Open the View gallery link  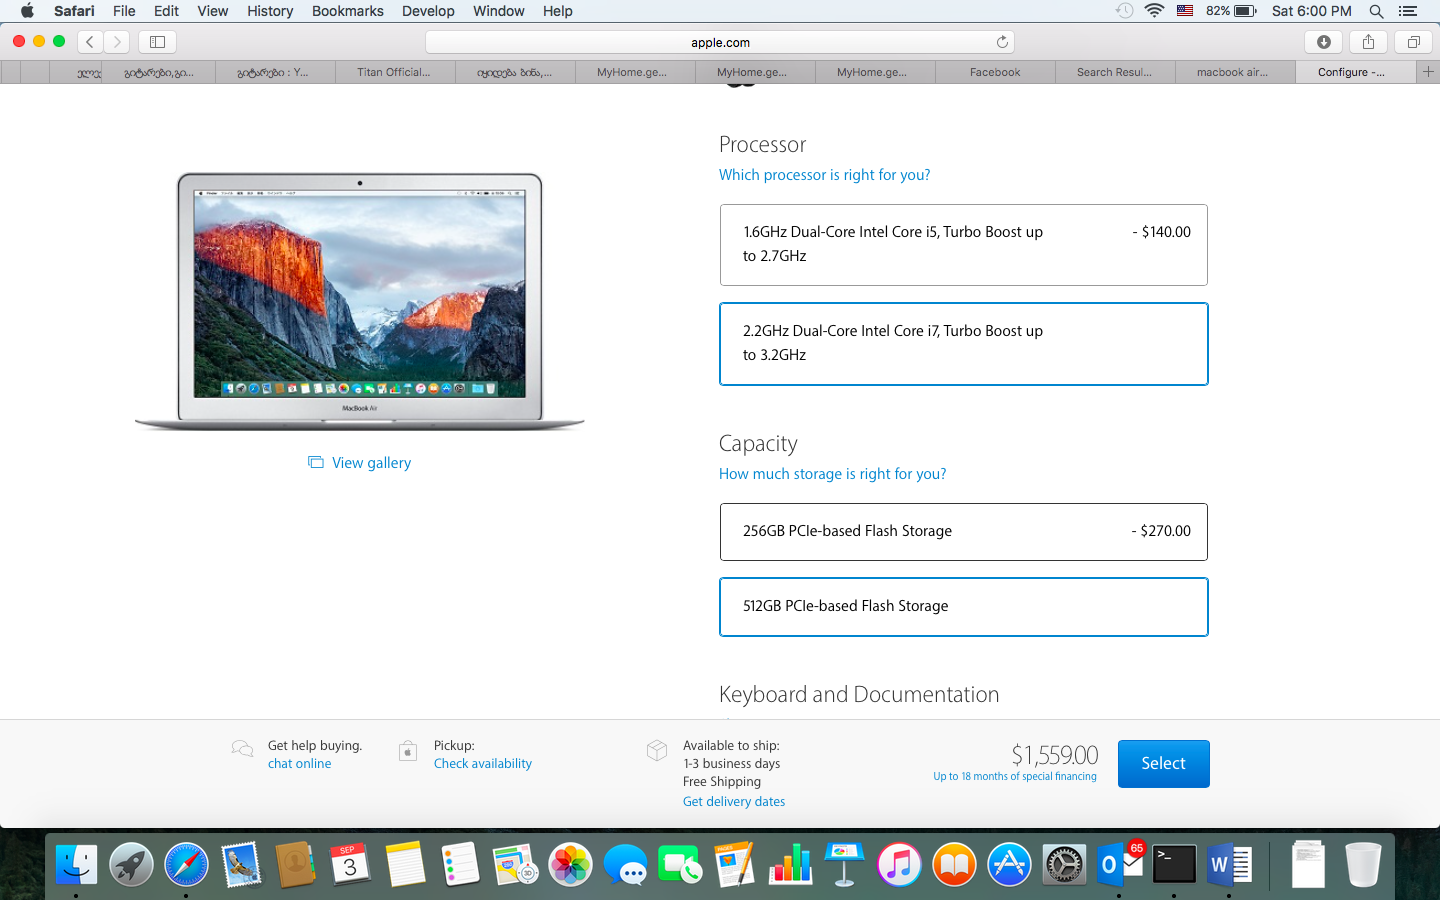click(x=360, y=463)
